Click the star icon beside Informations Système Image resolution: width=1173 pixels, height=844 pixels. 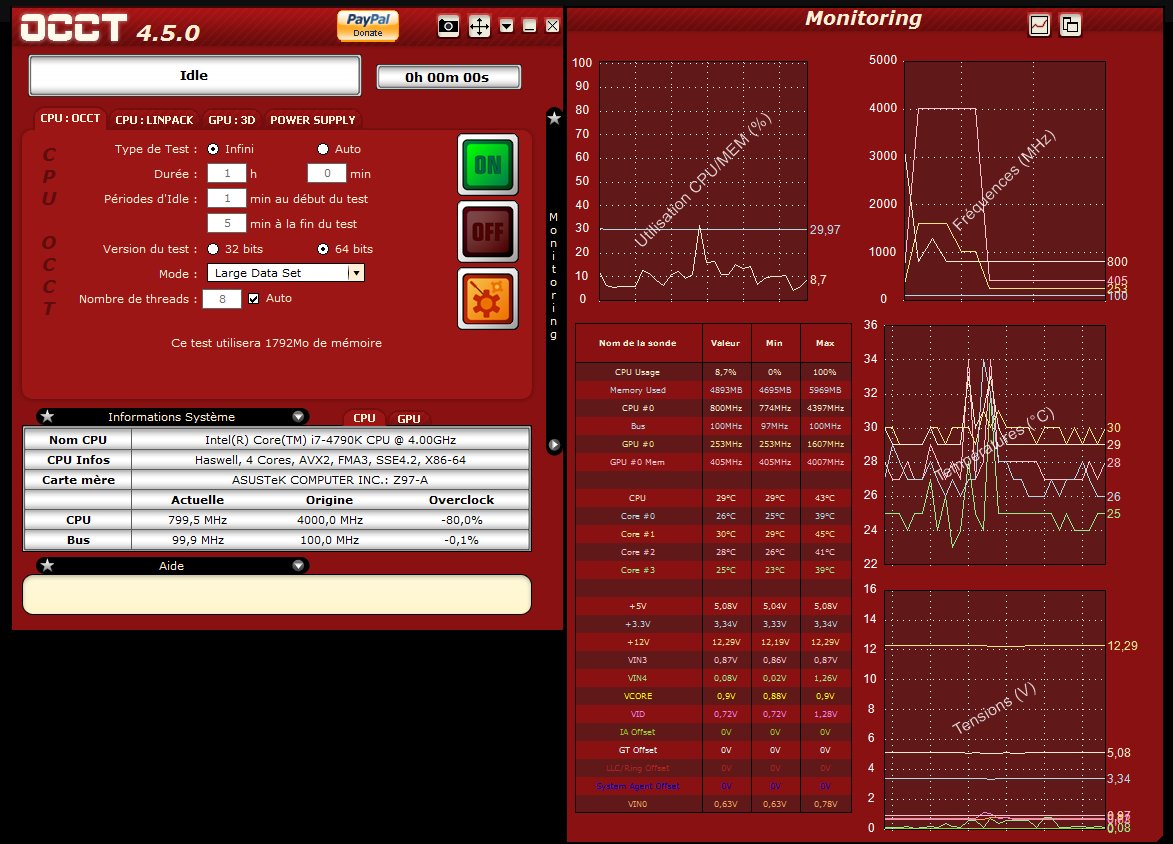pos(47,417)
